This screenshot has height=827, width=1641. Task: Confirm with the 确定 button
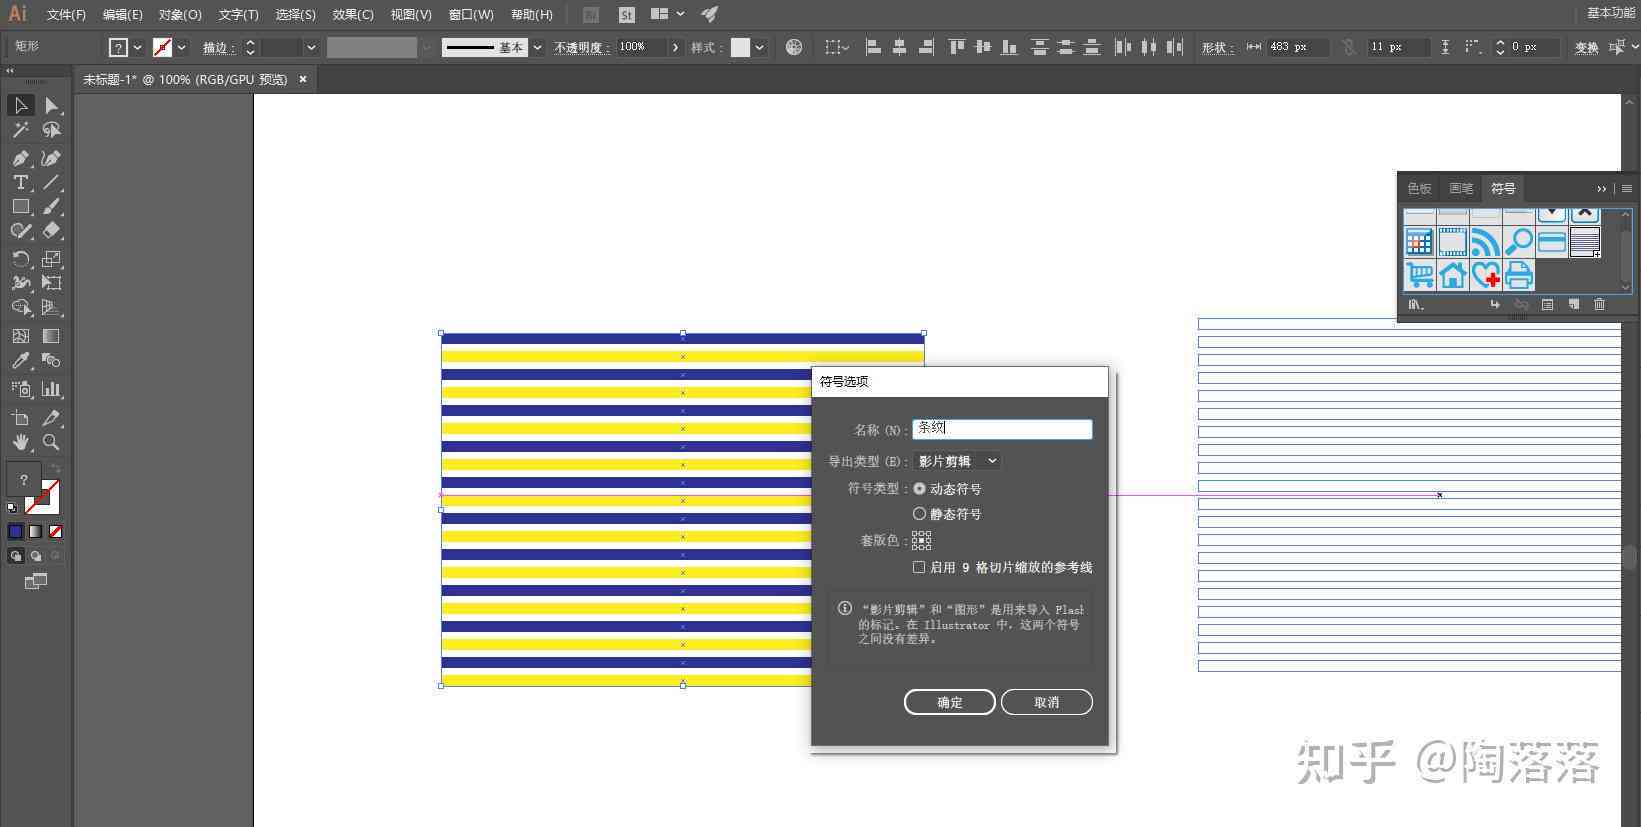[949, 702]
